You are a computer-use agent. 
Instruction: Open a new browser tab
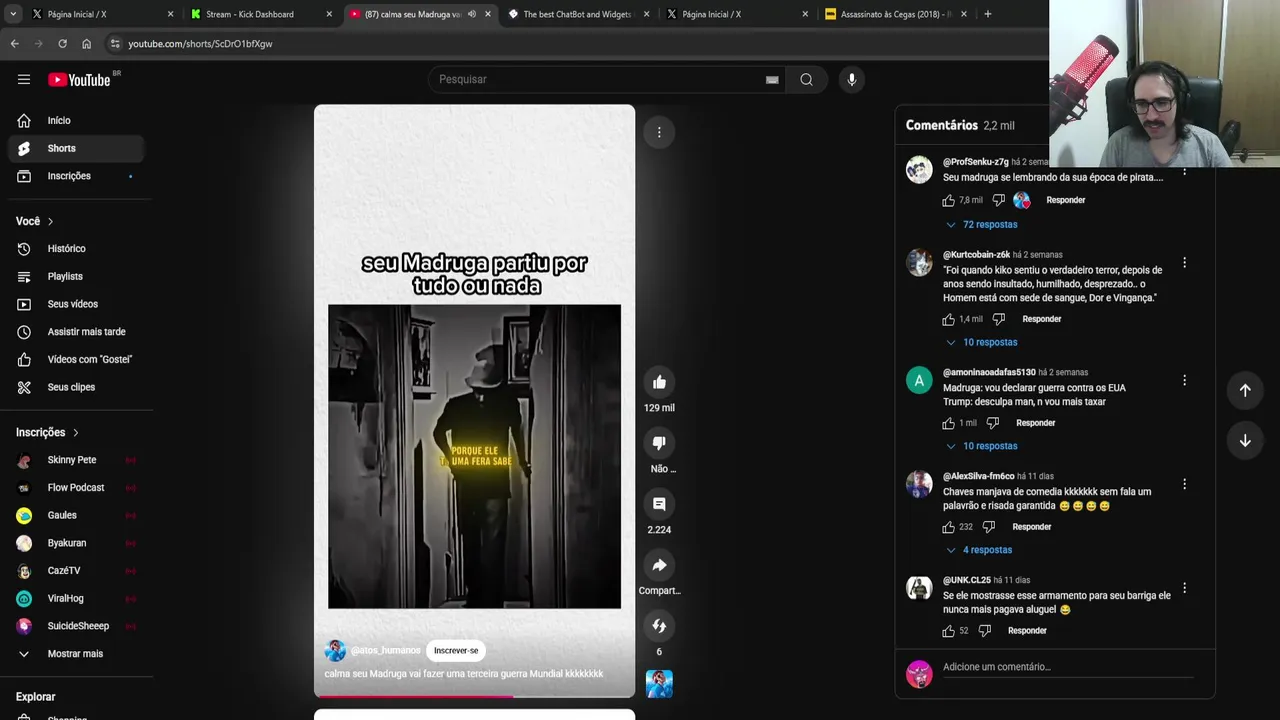tap(988, 14)
